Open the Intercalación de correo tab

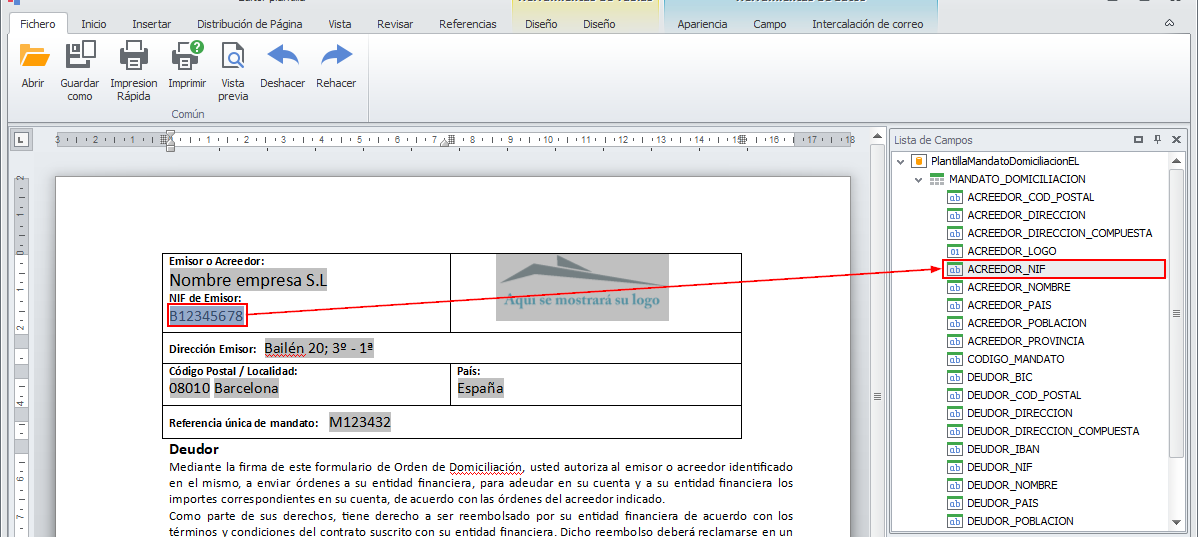click(x=867, y=24)
